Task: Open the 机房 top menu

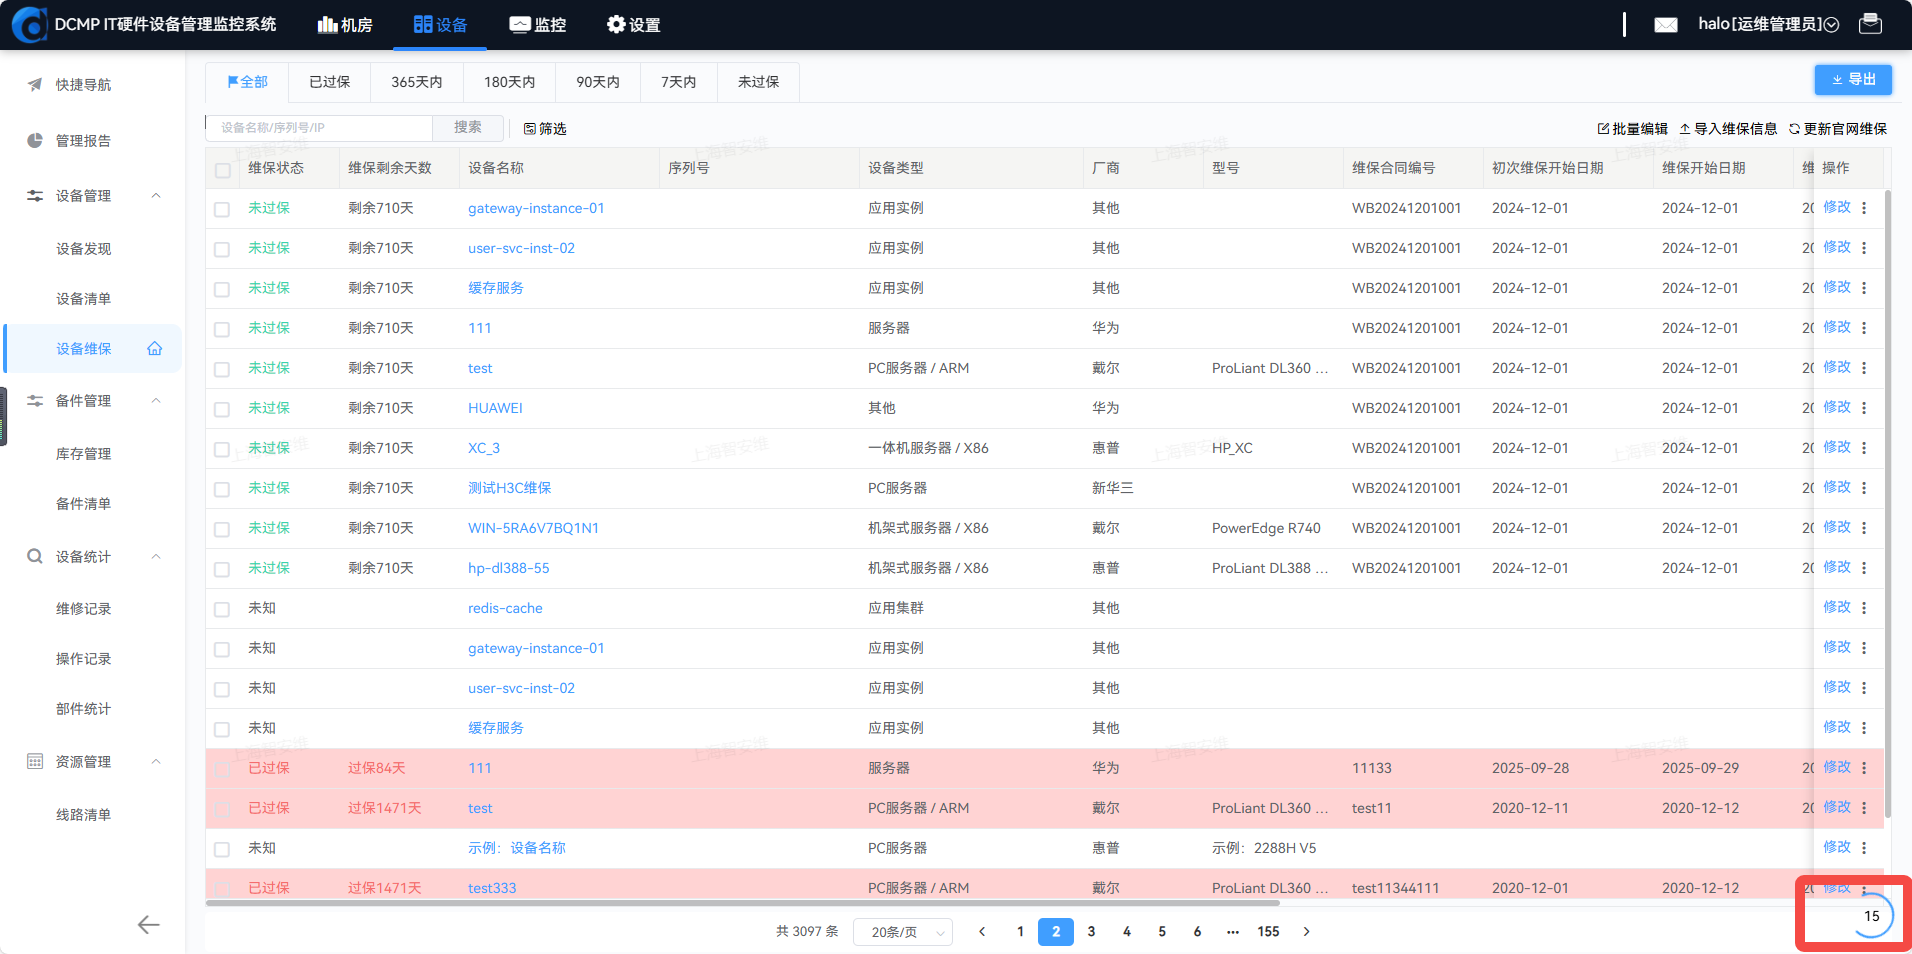Action: pyautogui.click(x=345, y=25)
